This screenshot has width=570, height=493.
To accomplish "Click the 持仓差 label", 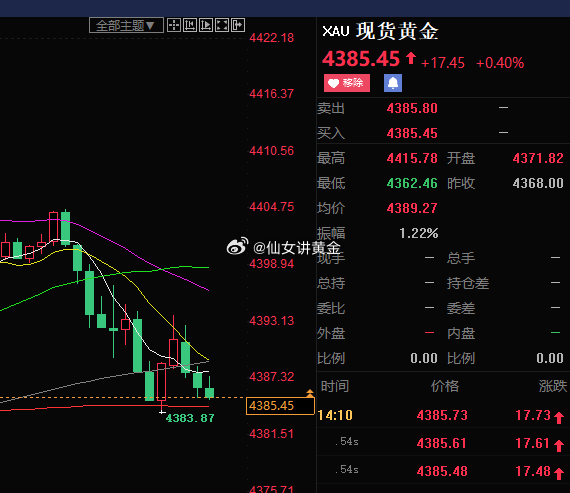I will tap(468, 283).
